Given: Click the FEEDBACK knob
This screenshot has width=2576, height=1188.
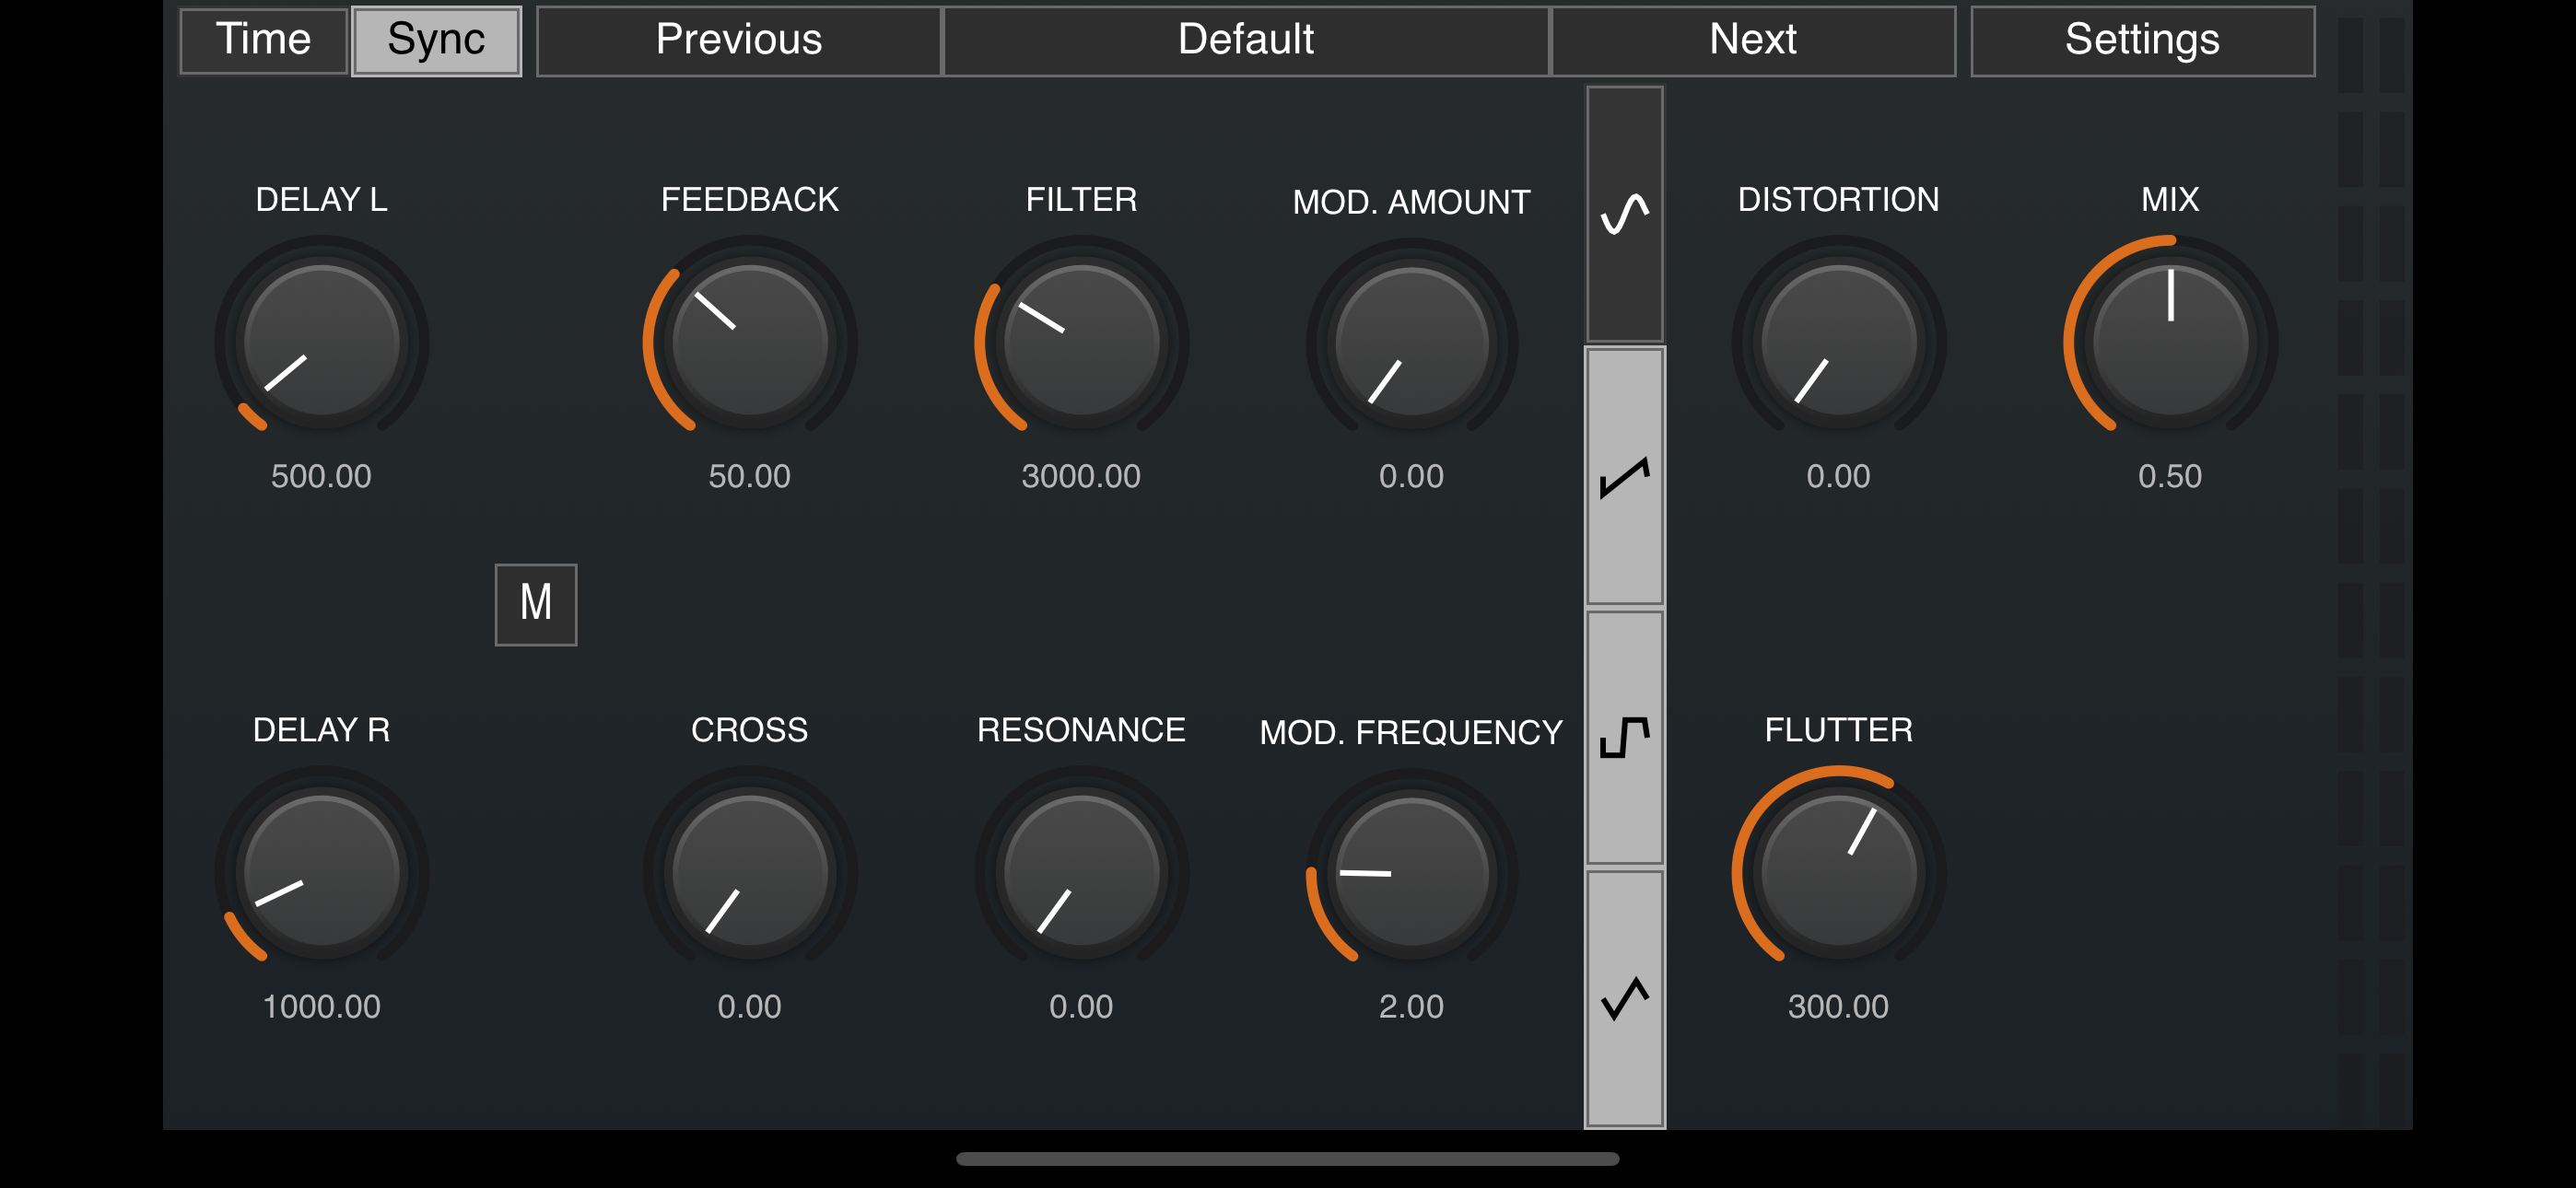Looking at the screenshot, I should [x=750, y=340].
